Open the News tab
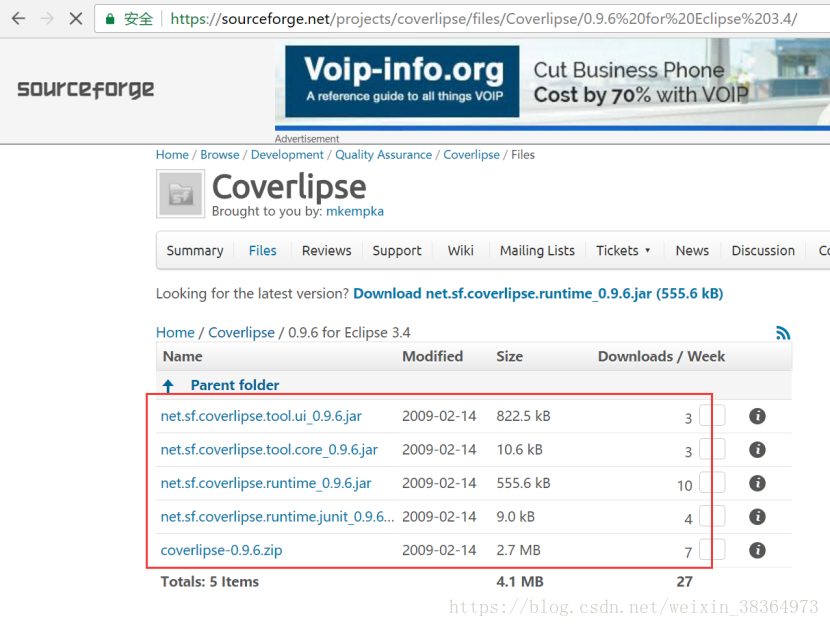The image size is (830, 627). (x=692, y=250)
